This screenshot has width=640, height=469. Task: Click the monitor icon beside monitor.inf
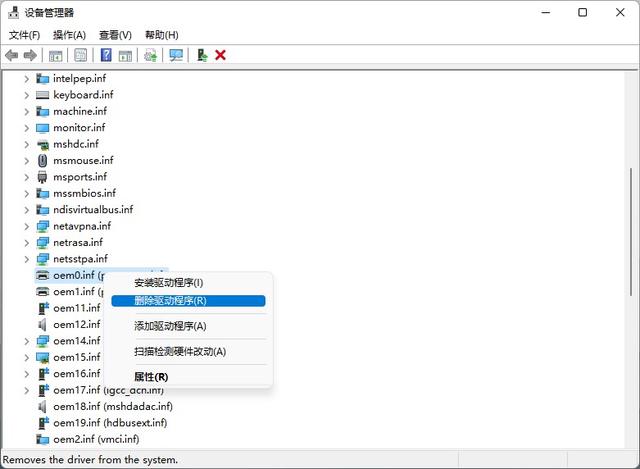(x=42, y=128)
